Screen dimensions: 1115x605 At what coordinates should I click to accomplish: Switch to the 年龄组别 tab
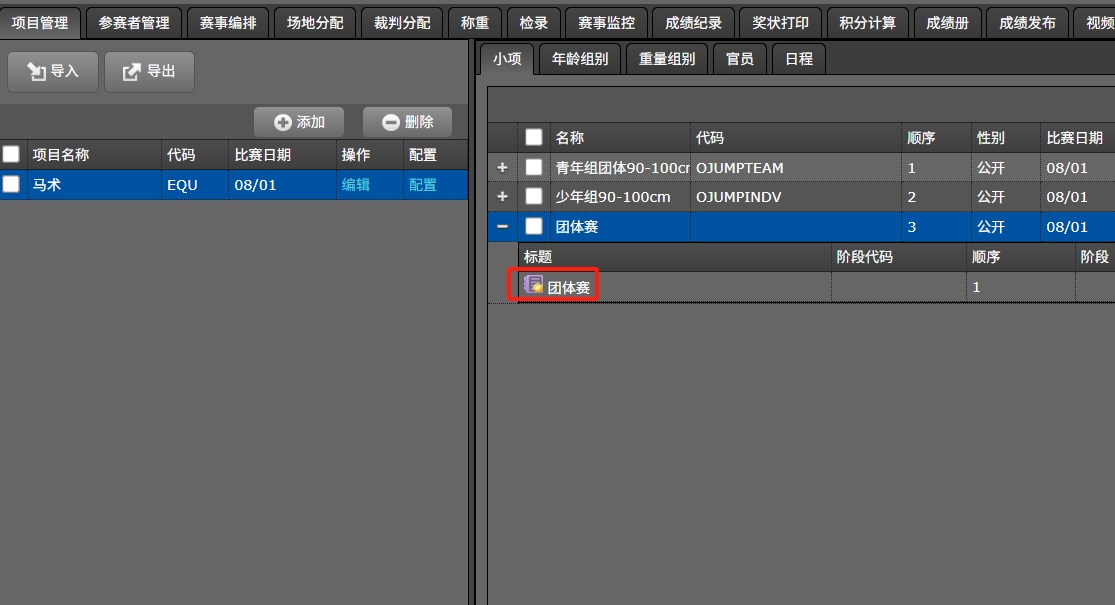(x=580, y=59)
